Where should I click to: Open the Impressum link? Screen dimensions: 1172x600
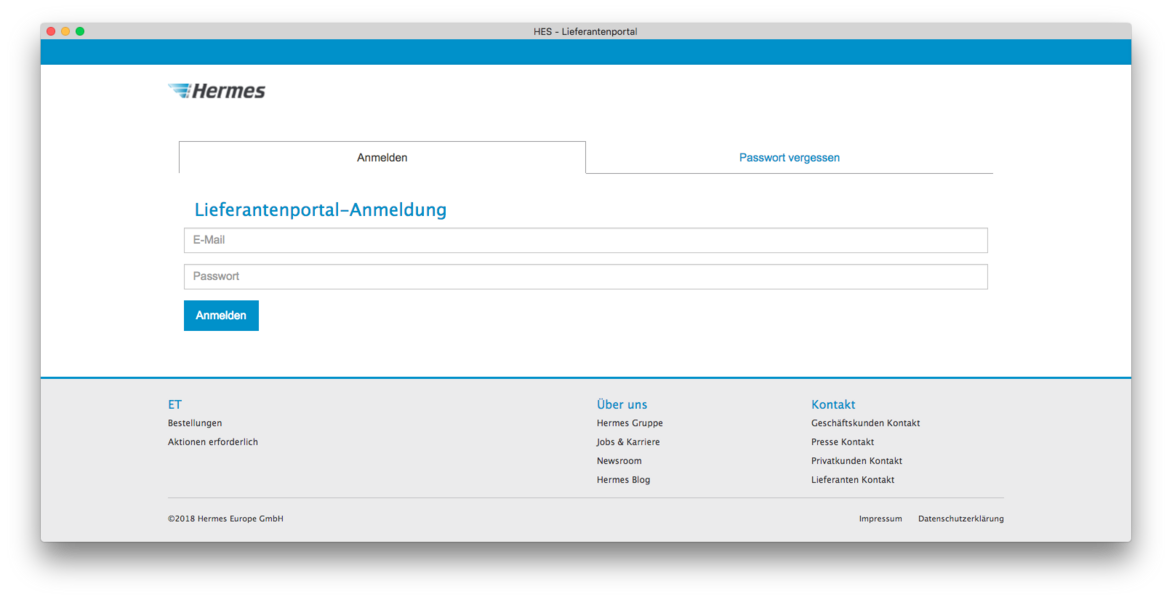[880, 519]
